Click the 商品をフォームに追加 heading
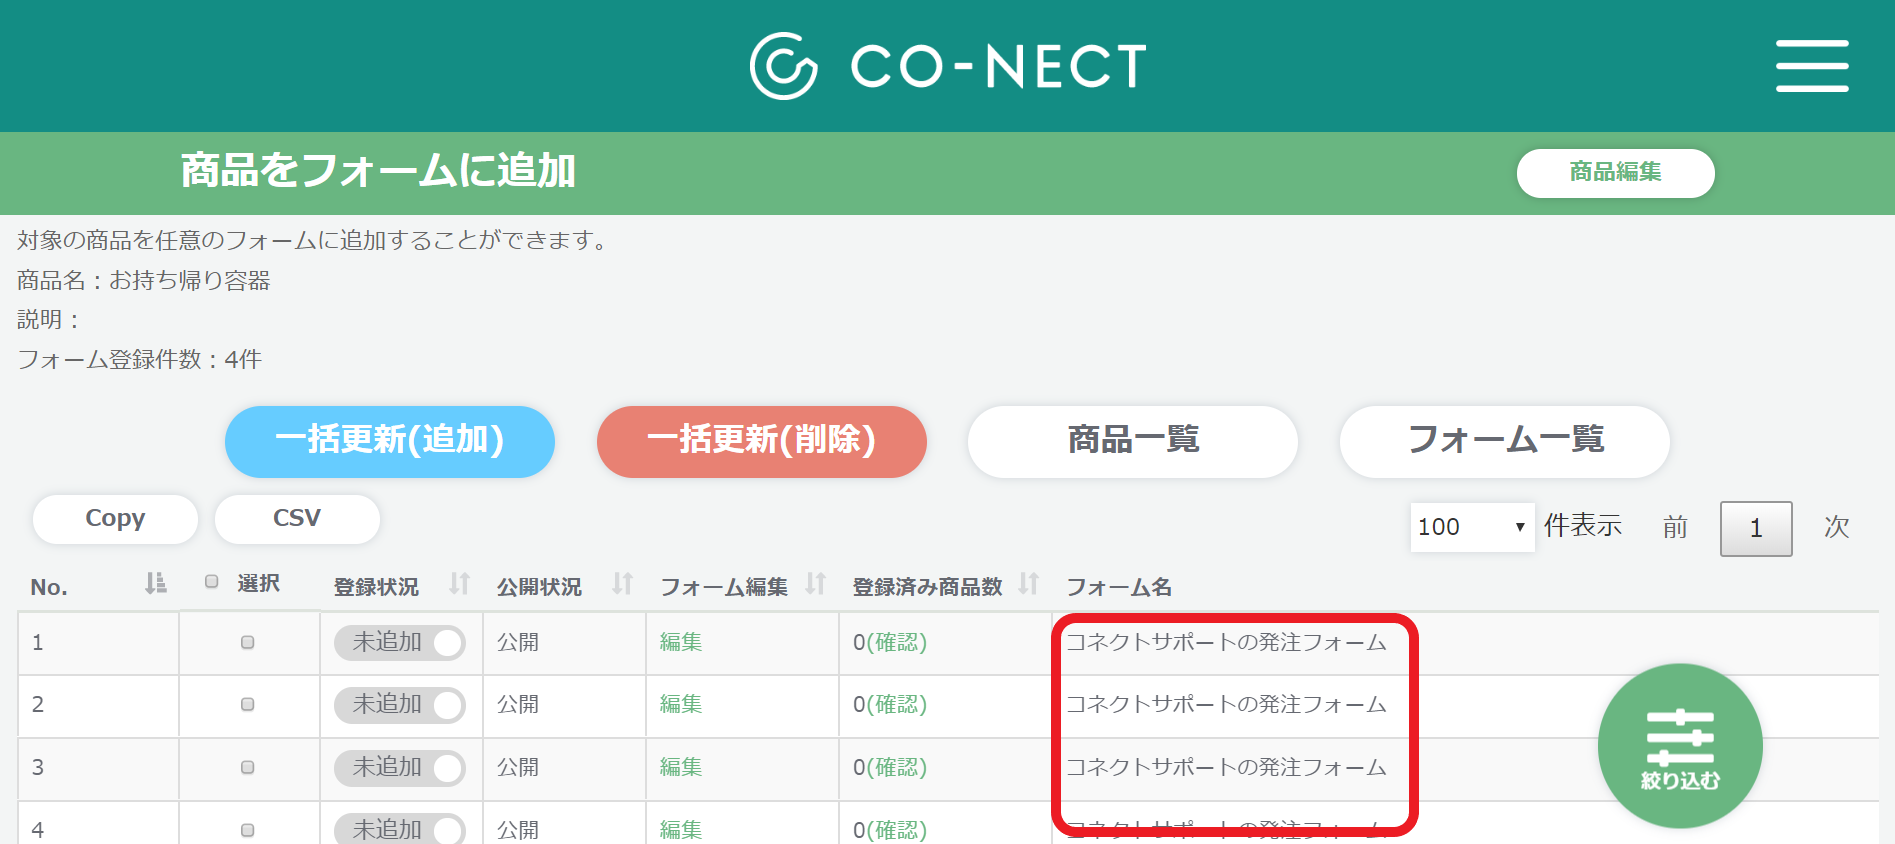Image resolution: width=1895 pixels, height=844 pixels. pos(378,171)
